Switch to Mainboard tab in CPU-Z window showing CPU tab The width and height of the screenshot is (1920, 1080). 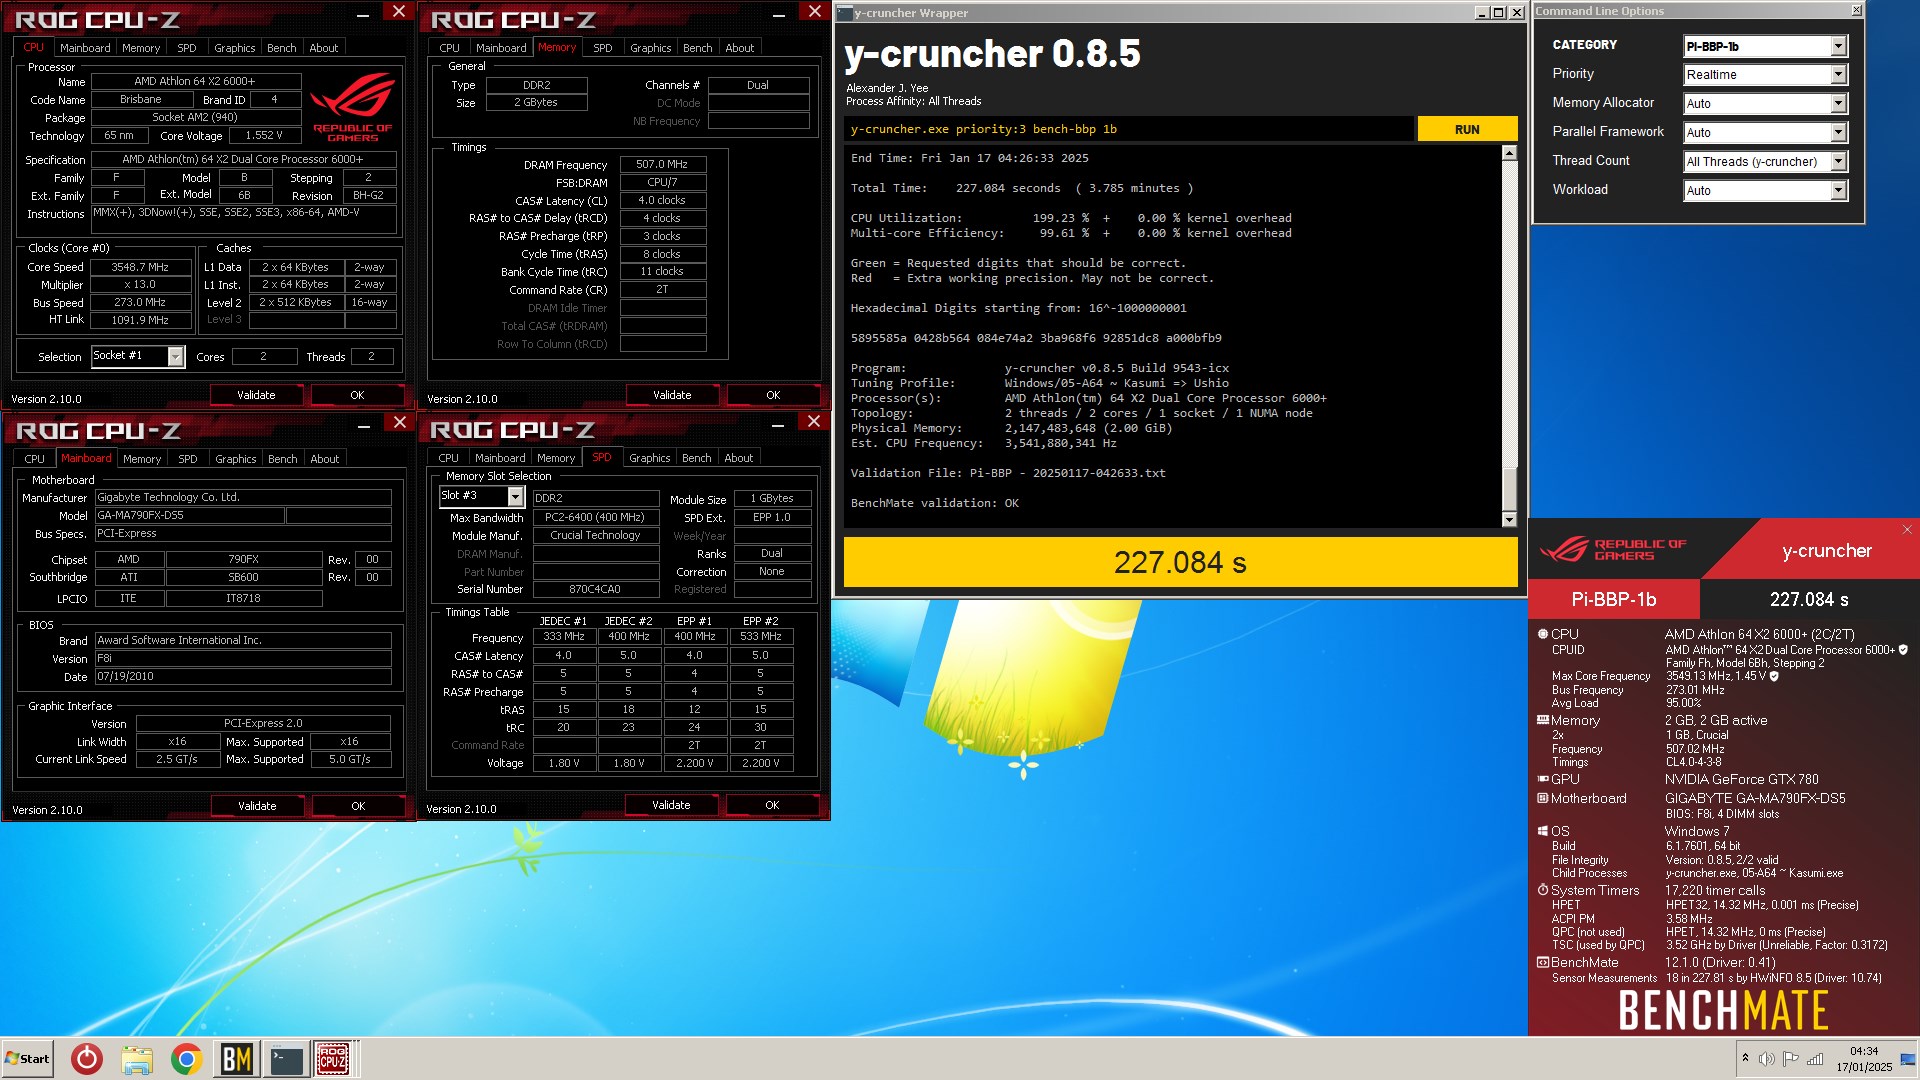click(x=85, y=48)
